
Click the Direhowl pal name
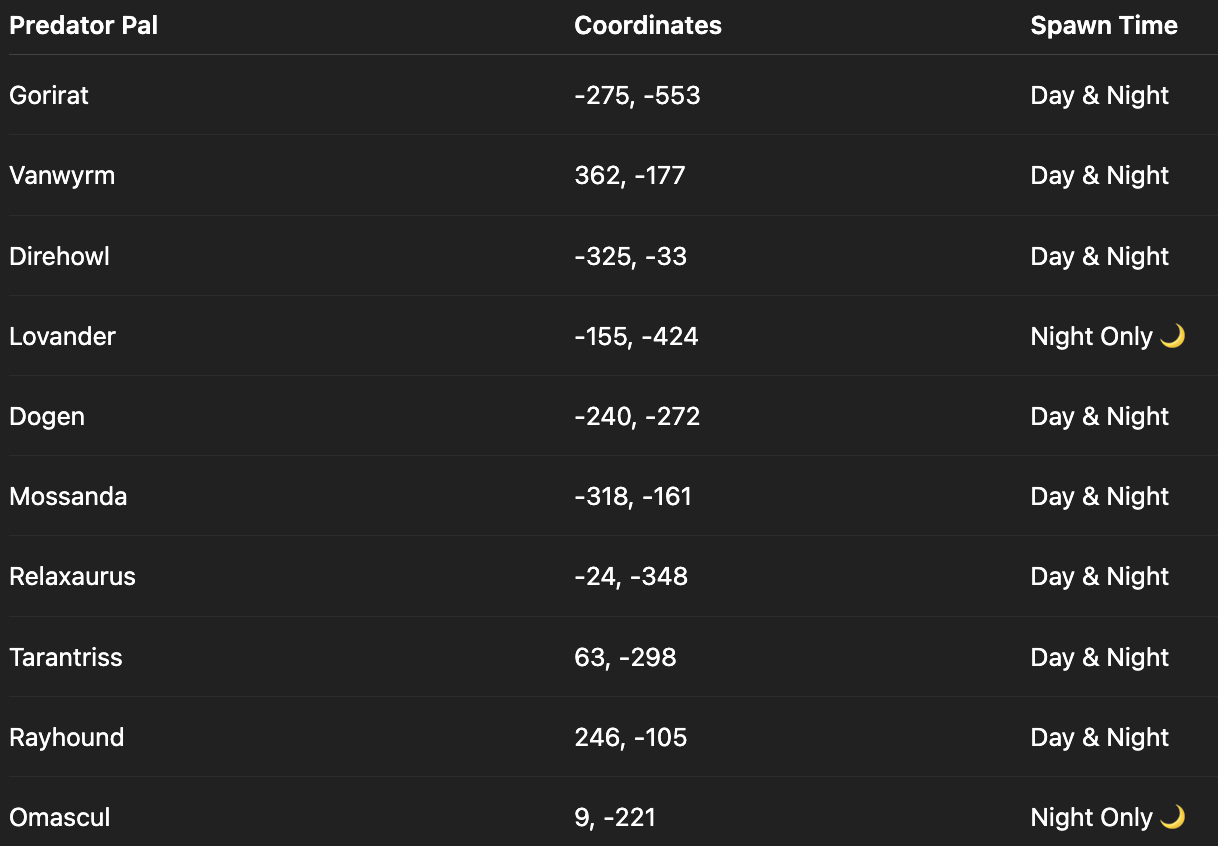pyautogui.click(x=59, y=256)
